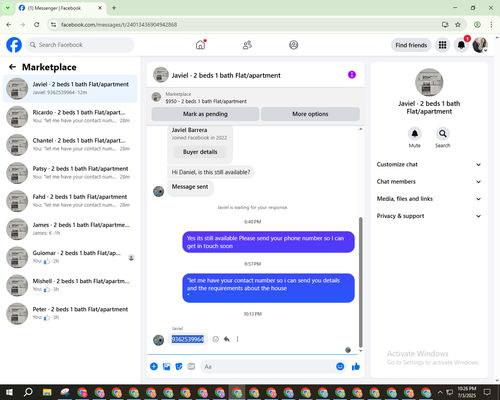Screen dimensions: 500x400
Task: Open File Explorer from taskbar
Action: 47,392
